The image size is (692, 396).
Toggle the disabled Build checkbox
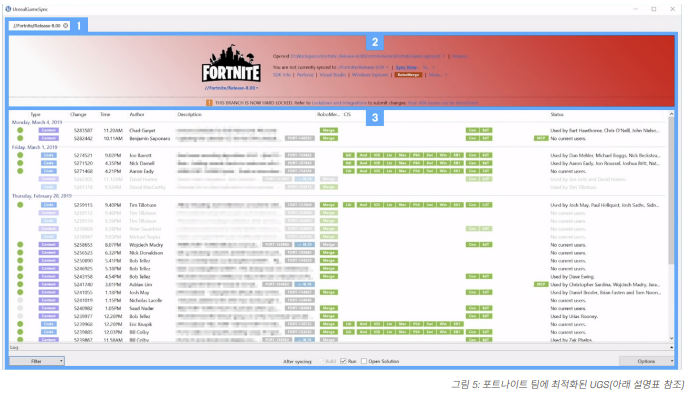(321, 361)
